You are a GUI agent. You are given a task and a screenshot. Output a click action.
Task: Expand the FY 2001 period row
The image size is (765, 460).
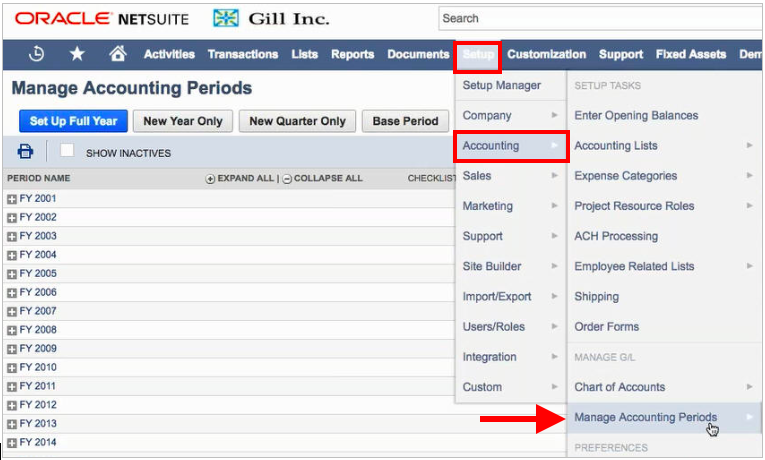(x=12, y=199)
